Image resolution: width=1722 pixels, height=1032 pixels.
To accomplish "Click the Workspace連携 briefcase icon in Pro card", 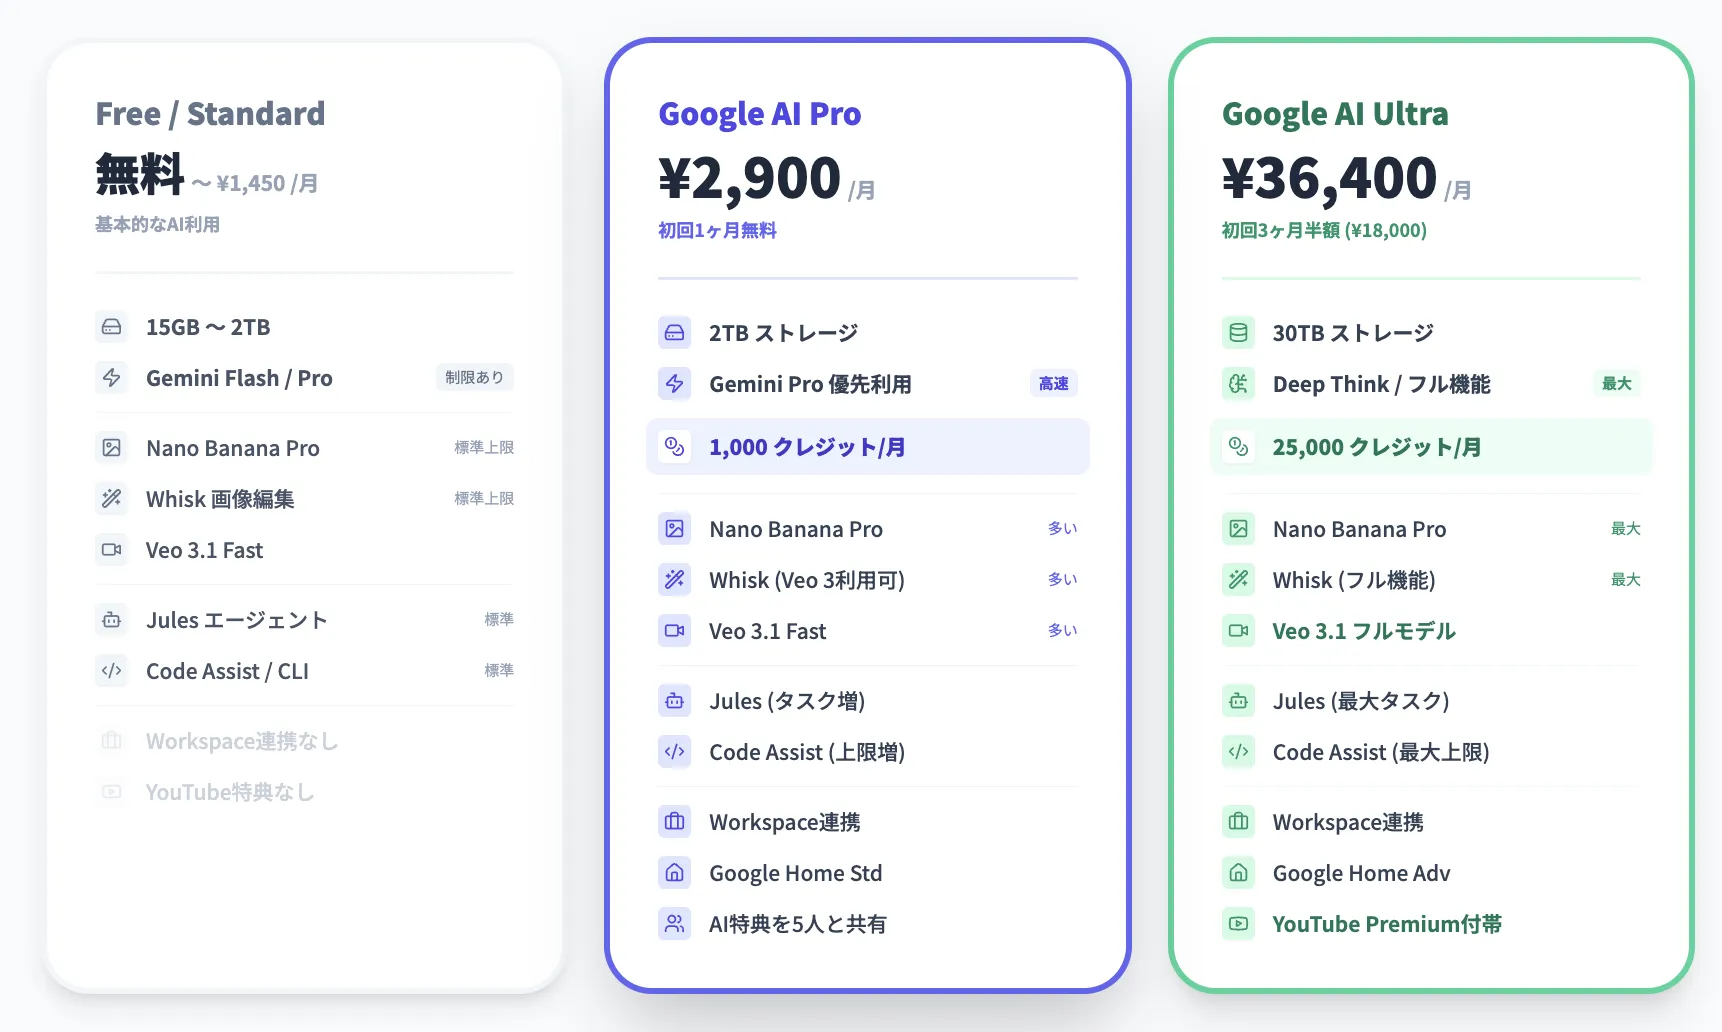I will coord(675,821).
